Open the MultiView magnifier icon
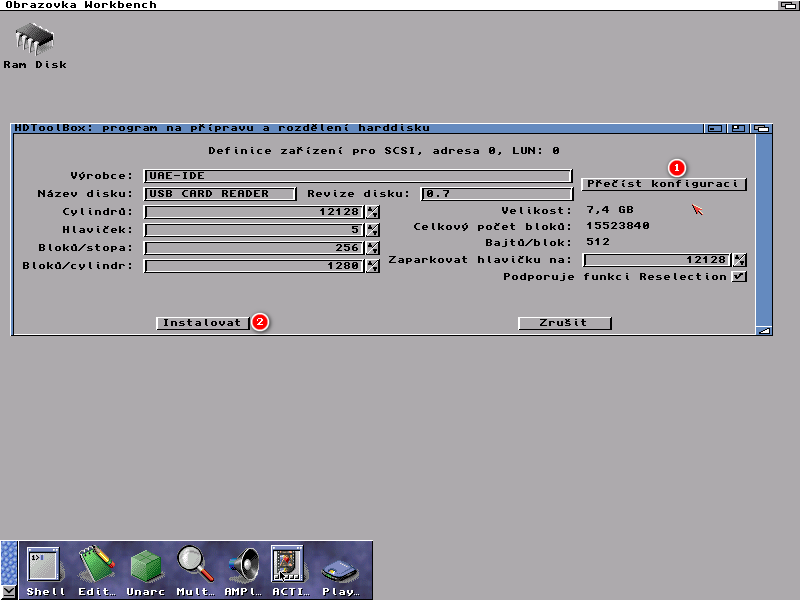 point(196,567)
